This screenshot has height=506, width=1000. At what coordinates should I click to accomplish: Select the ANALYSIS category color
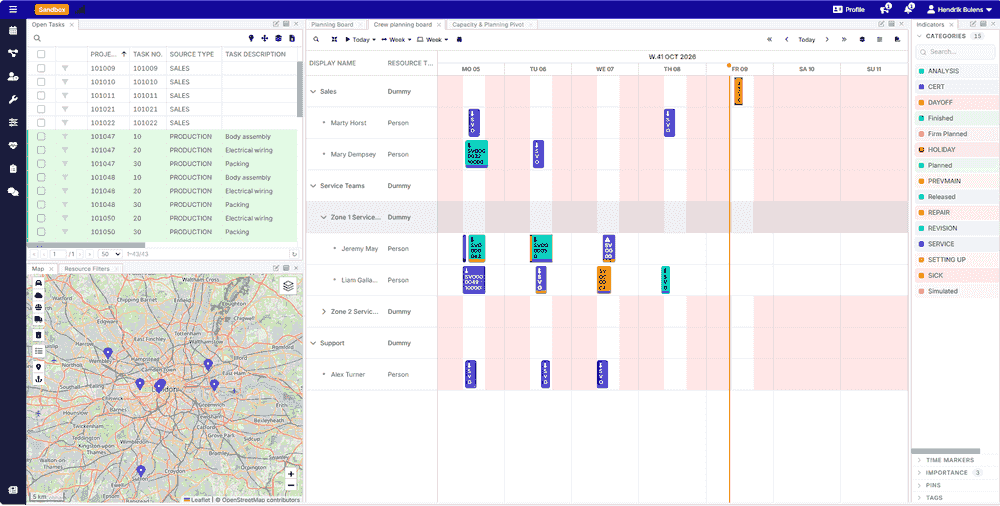[x=922, y=71]
